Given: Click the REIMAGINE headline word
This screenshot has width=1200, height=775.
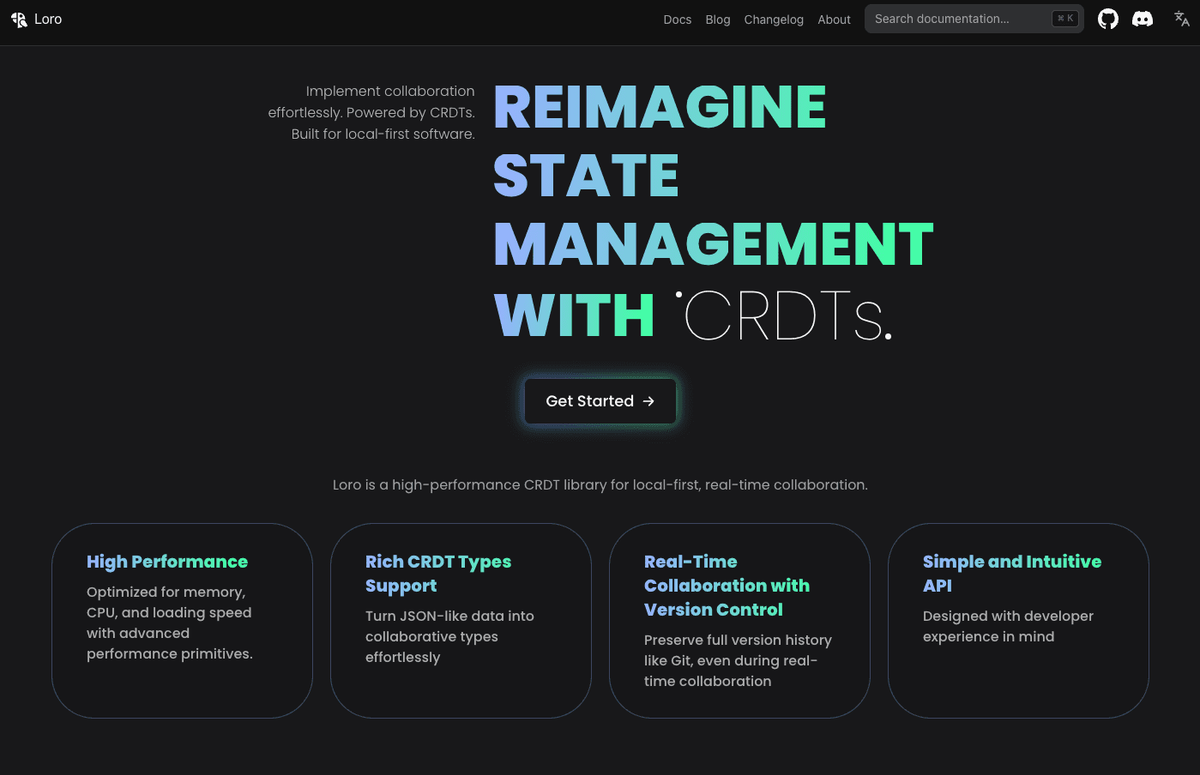Looking at the screenshot, I should (660, 108).
